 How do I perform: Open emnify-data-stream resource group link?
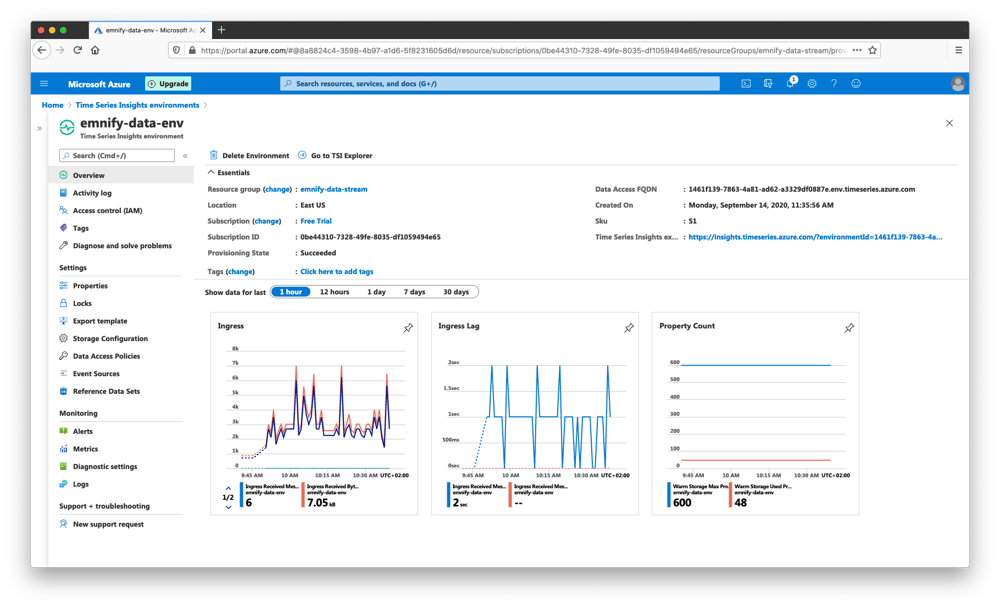click(334, 189)
